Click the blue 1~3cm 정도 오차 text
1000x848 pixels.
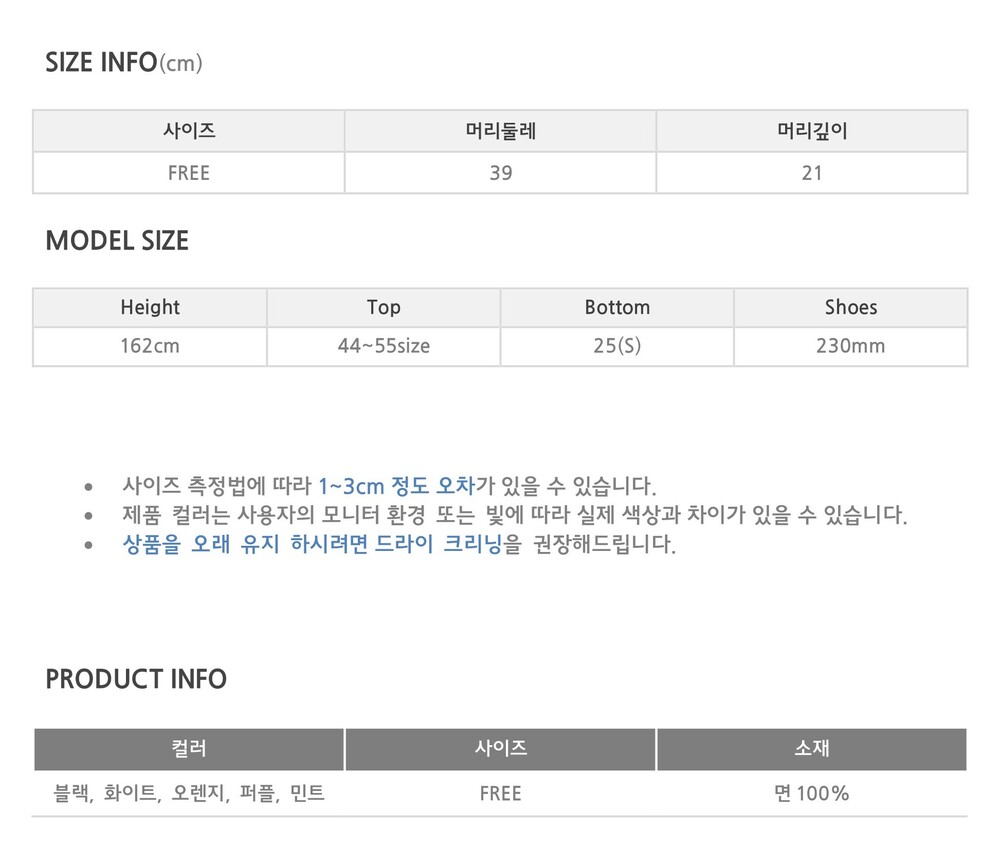tap(396, 487)
